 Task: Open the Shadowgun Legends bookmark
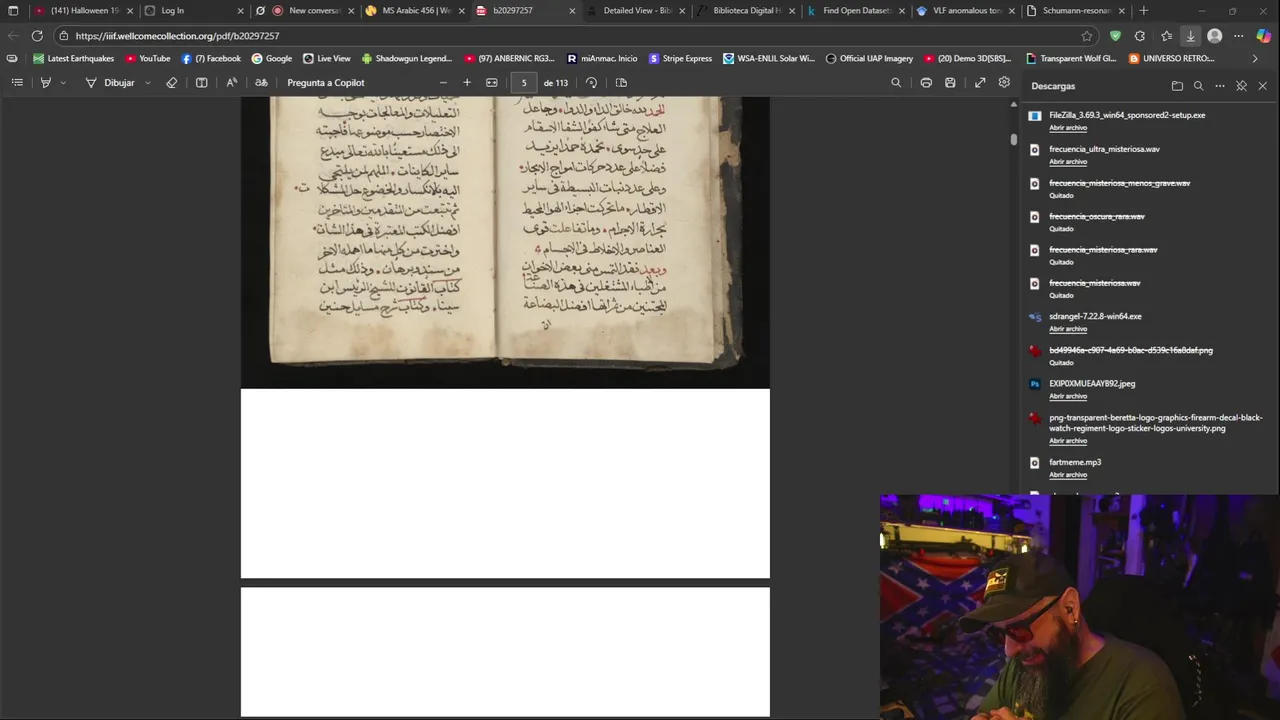coord(407,59)
